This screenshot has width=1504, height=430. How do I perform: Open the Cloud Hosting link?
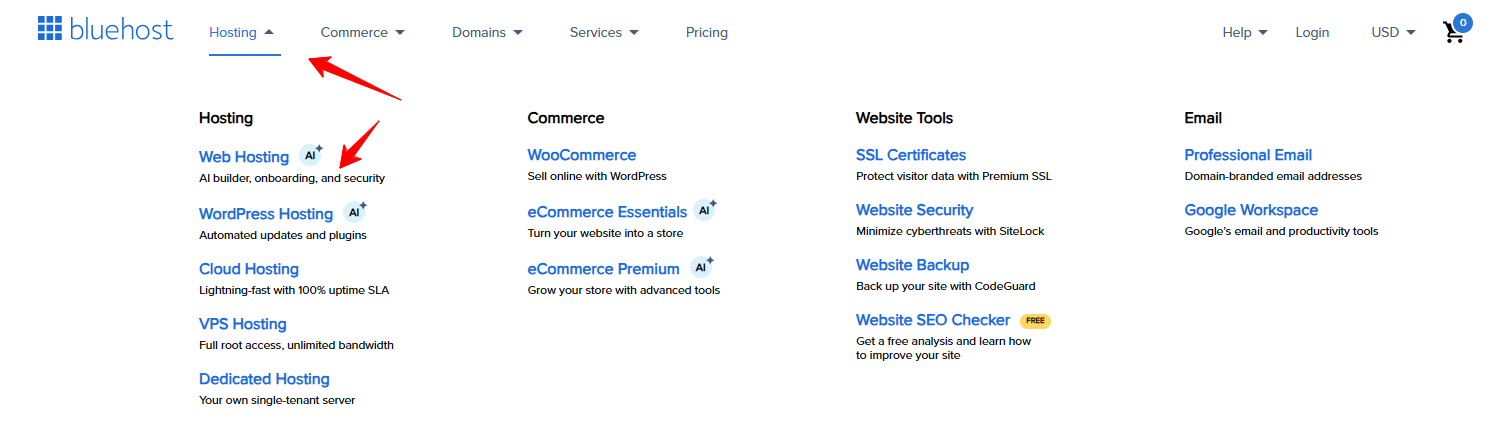pos(249,269)
